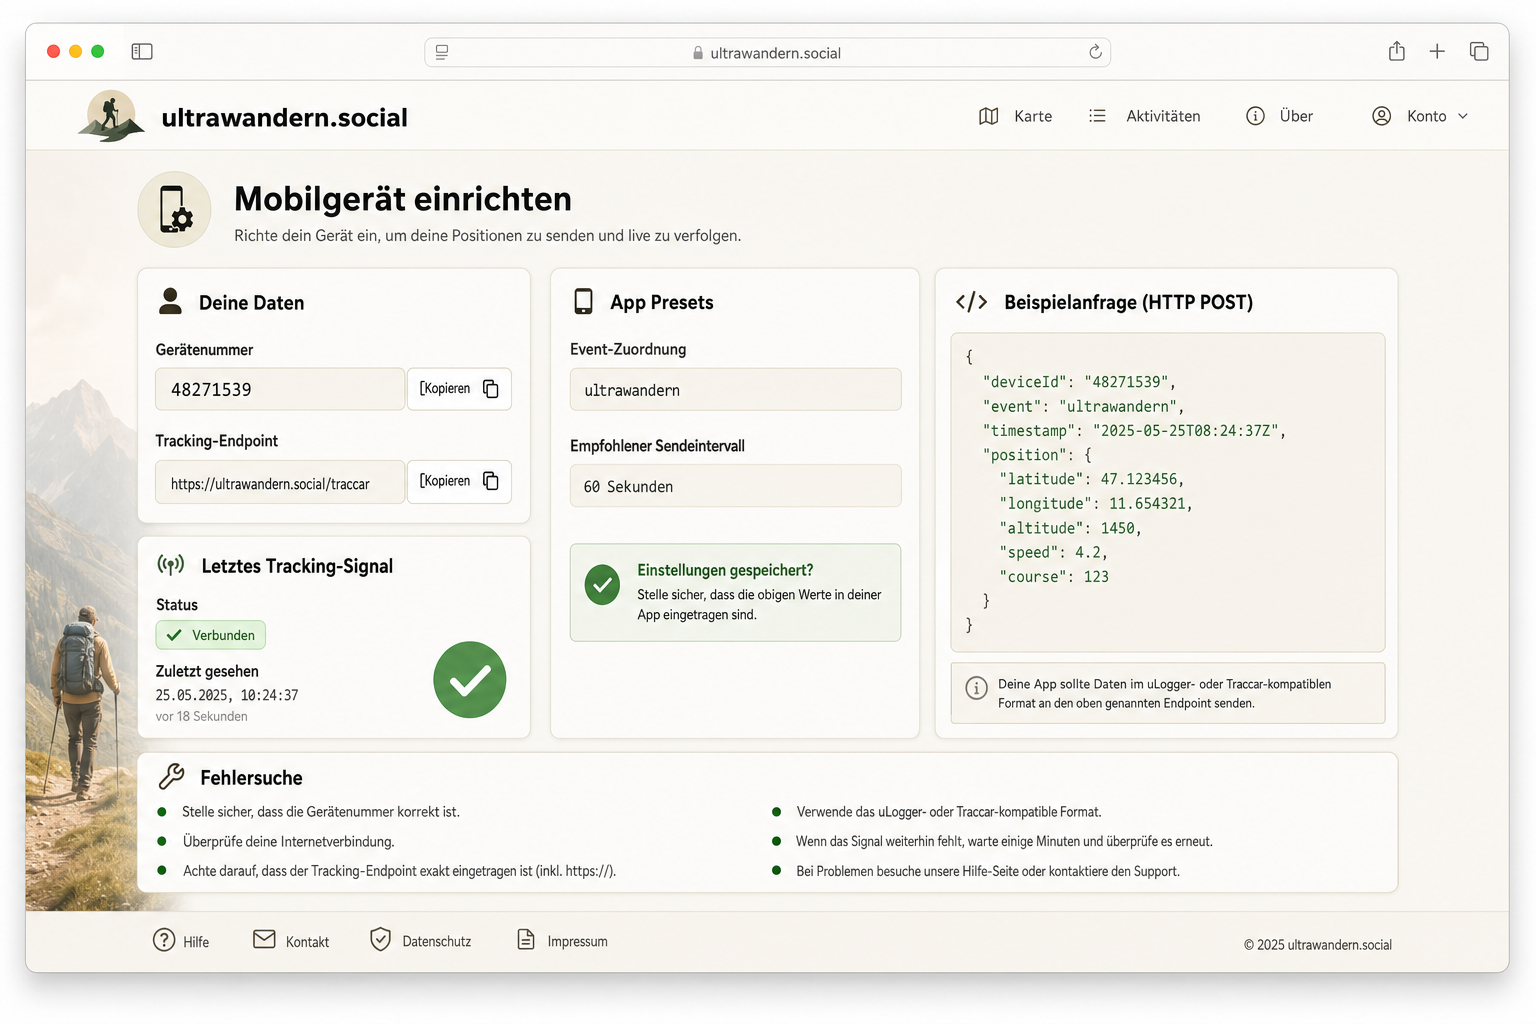Select the Event-Zuordnung field ultrawandern

(735, 390)
